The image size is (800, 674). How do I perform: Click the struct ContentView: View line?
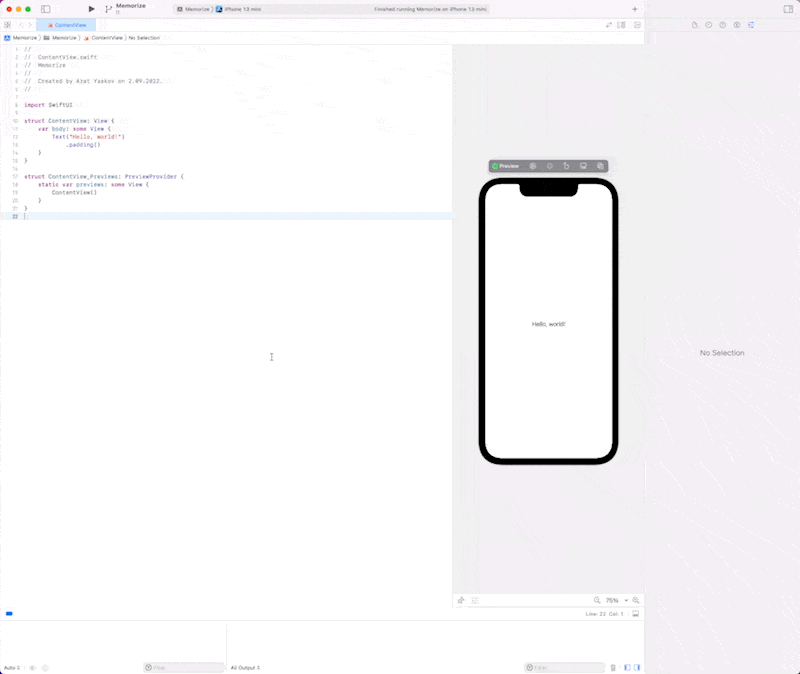(69, 121)
